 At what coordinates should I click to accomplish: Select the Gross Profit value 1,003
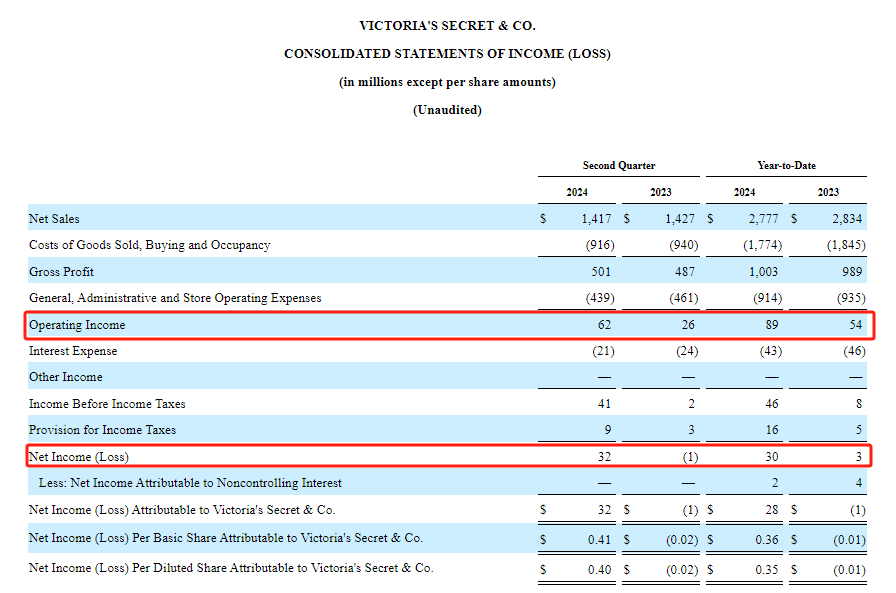(x=763, y=272)
